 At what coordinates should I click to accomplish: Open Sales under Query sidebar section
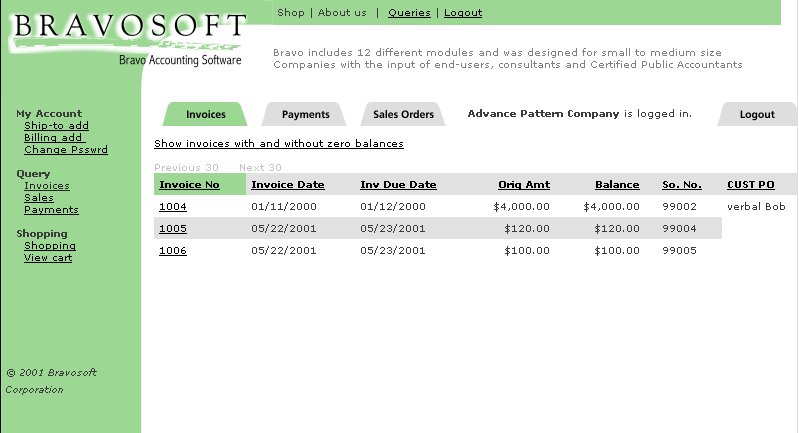point(39,198)
